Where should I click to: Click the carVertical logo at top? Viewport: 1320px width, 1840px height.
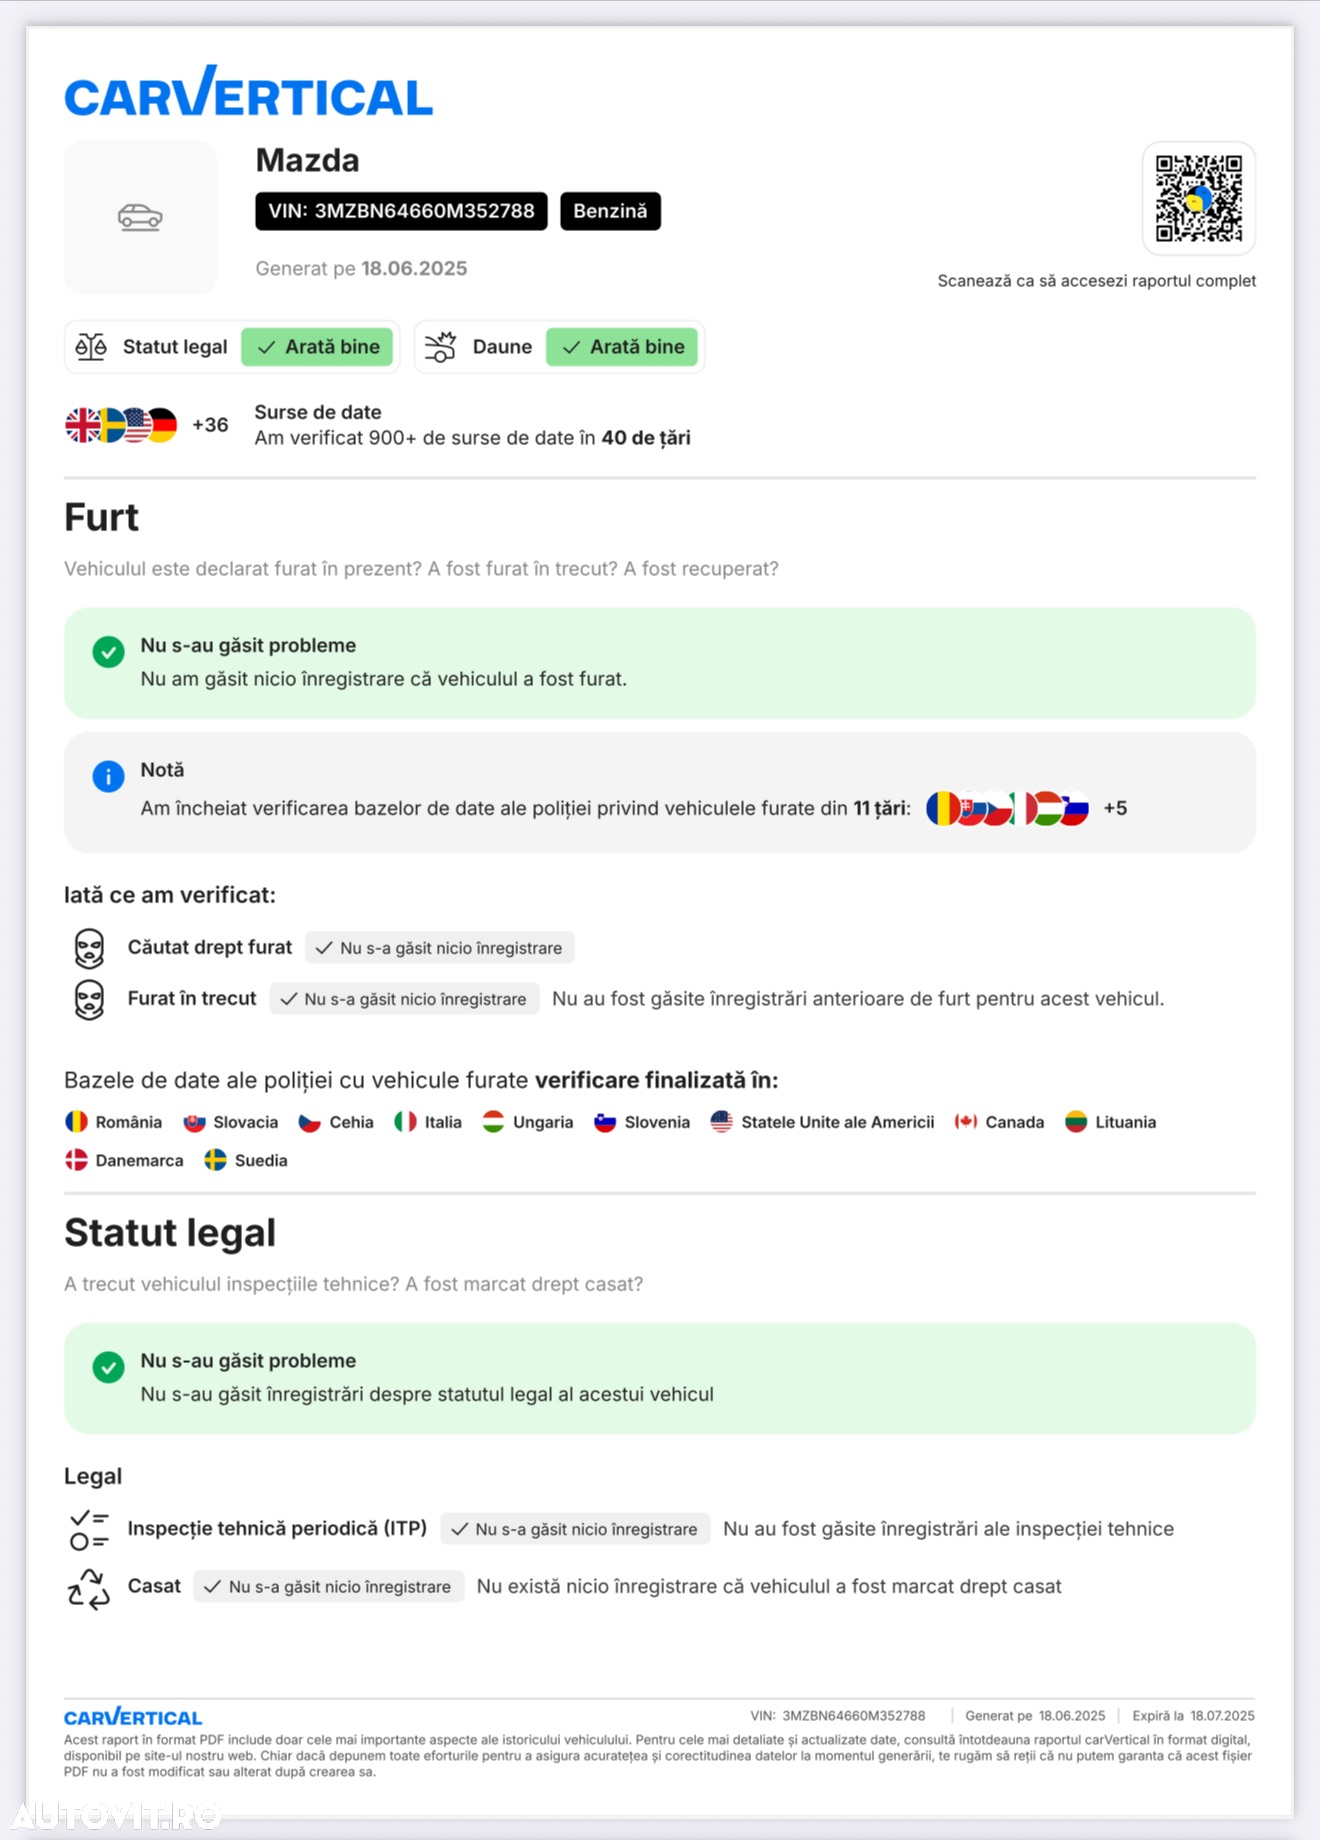tap(248, 92)
